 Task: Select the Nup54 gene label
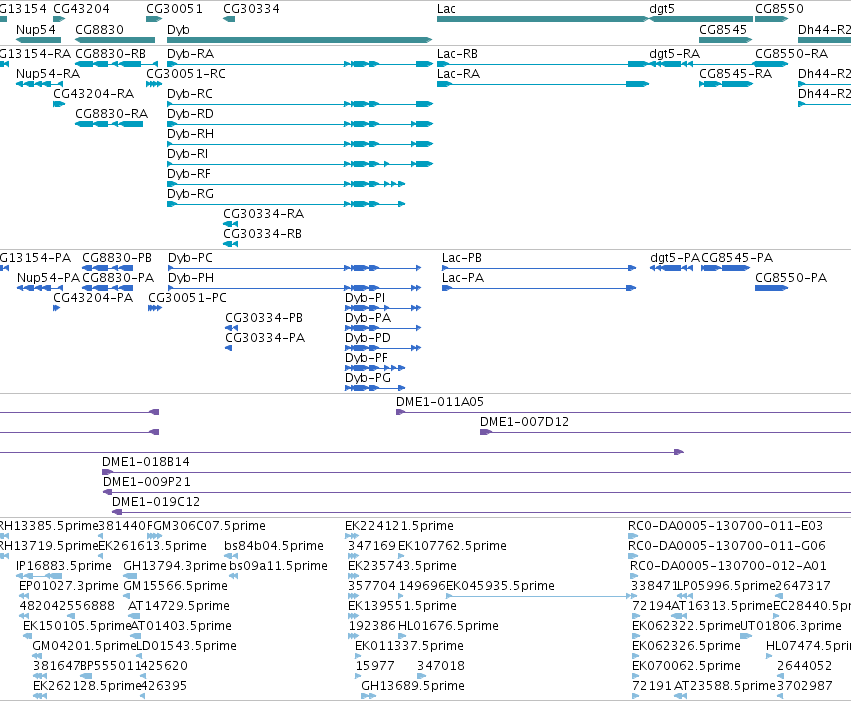click(x=36, y=30)
